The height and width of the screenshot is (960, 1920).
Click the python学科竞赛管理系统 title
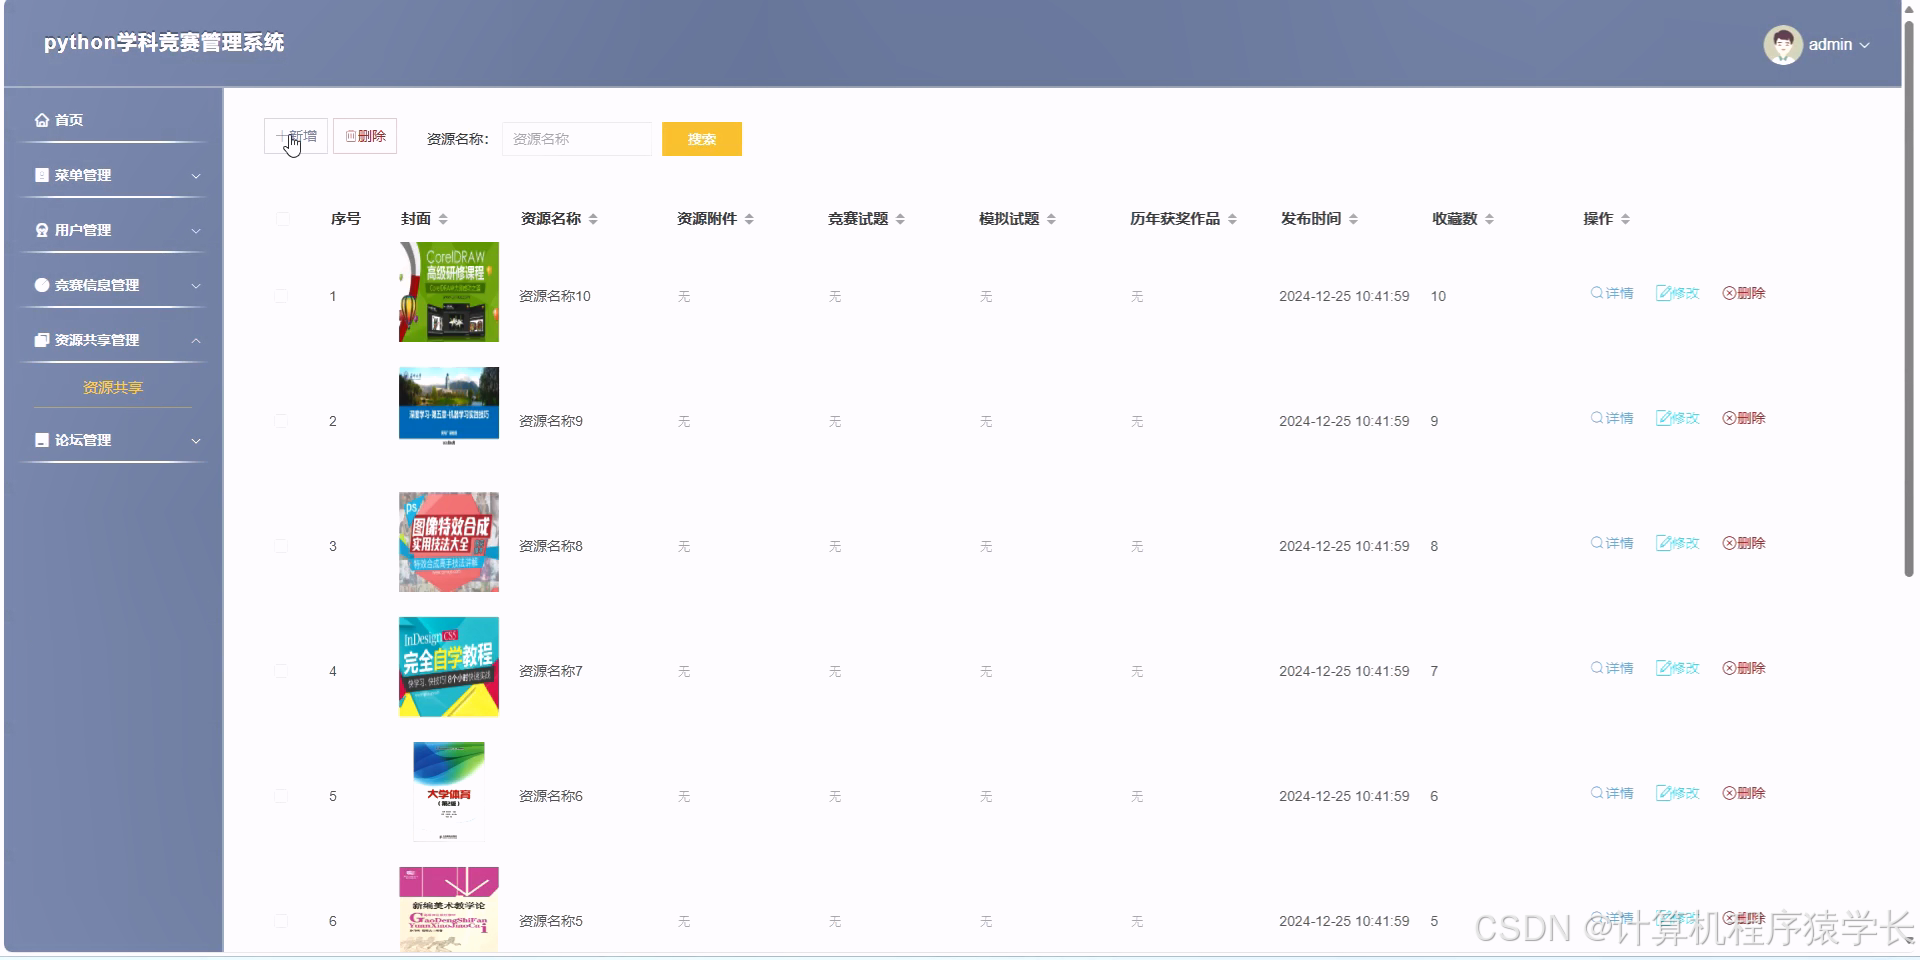[164, 42]
